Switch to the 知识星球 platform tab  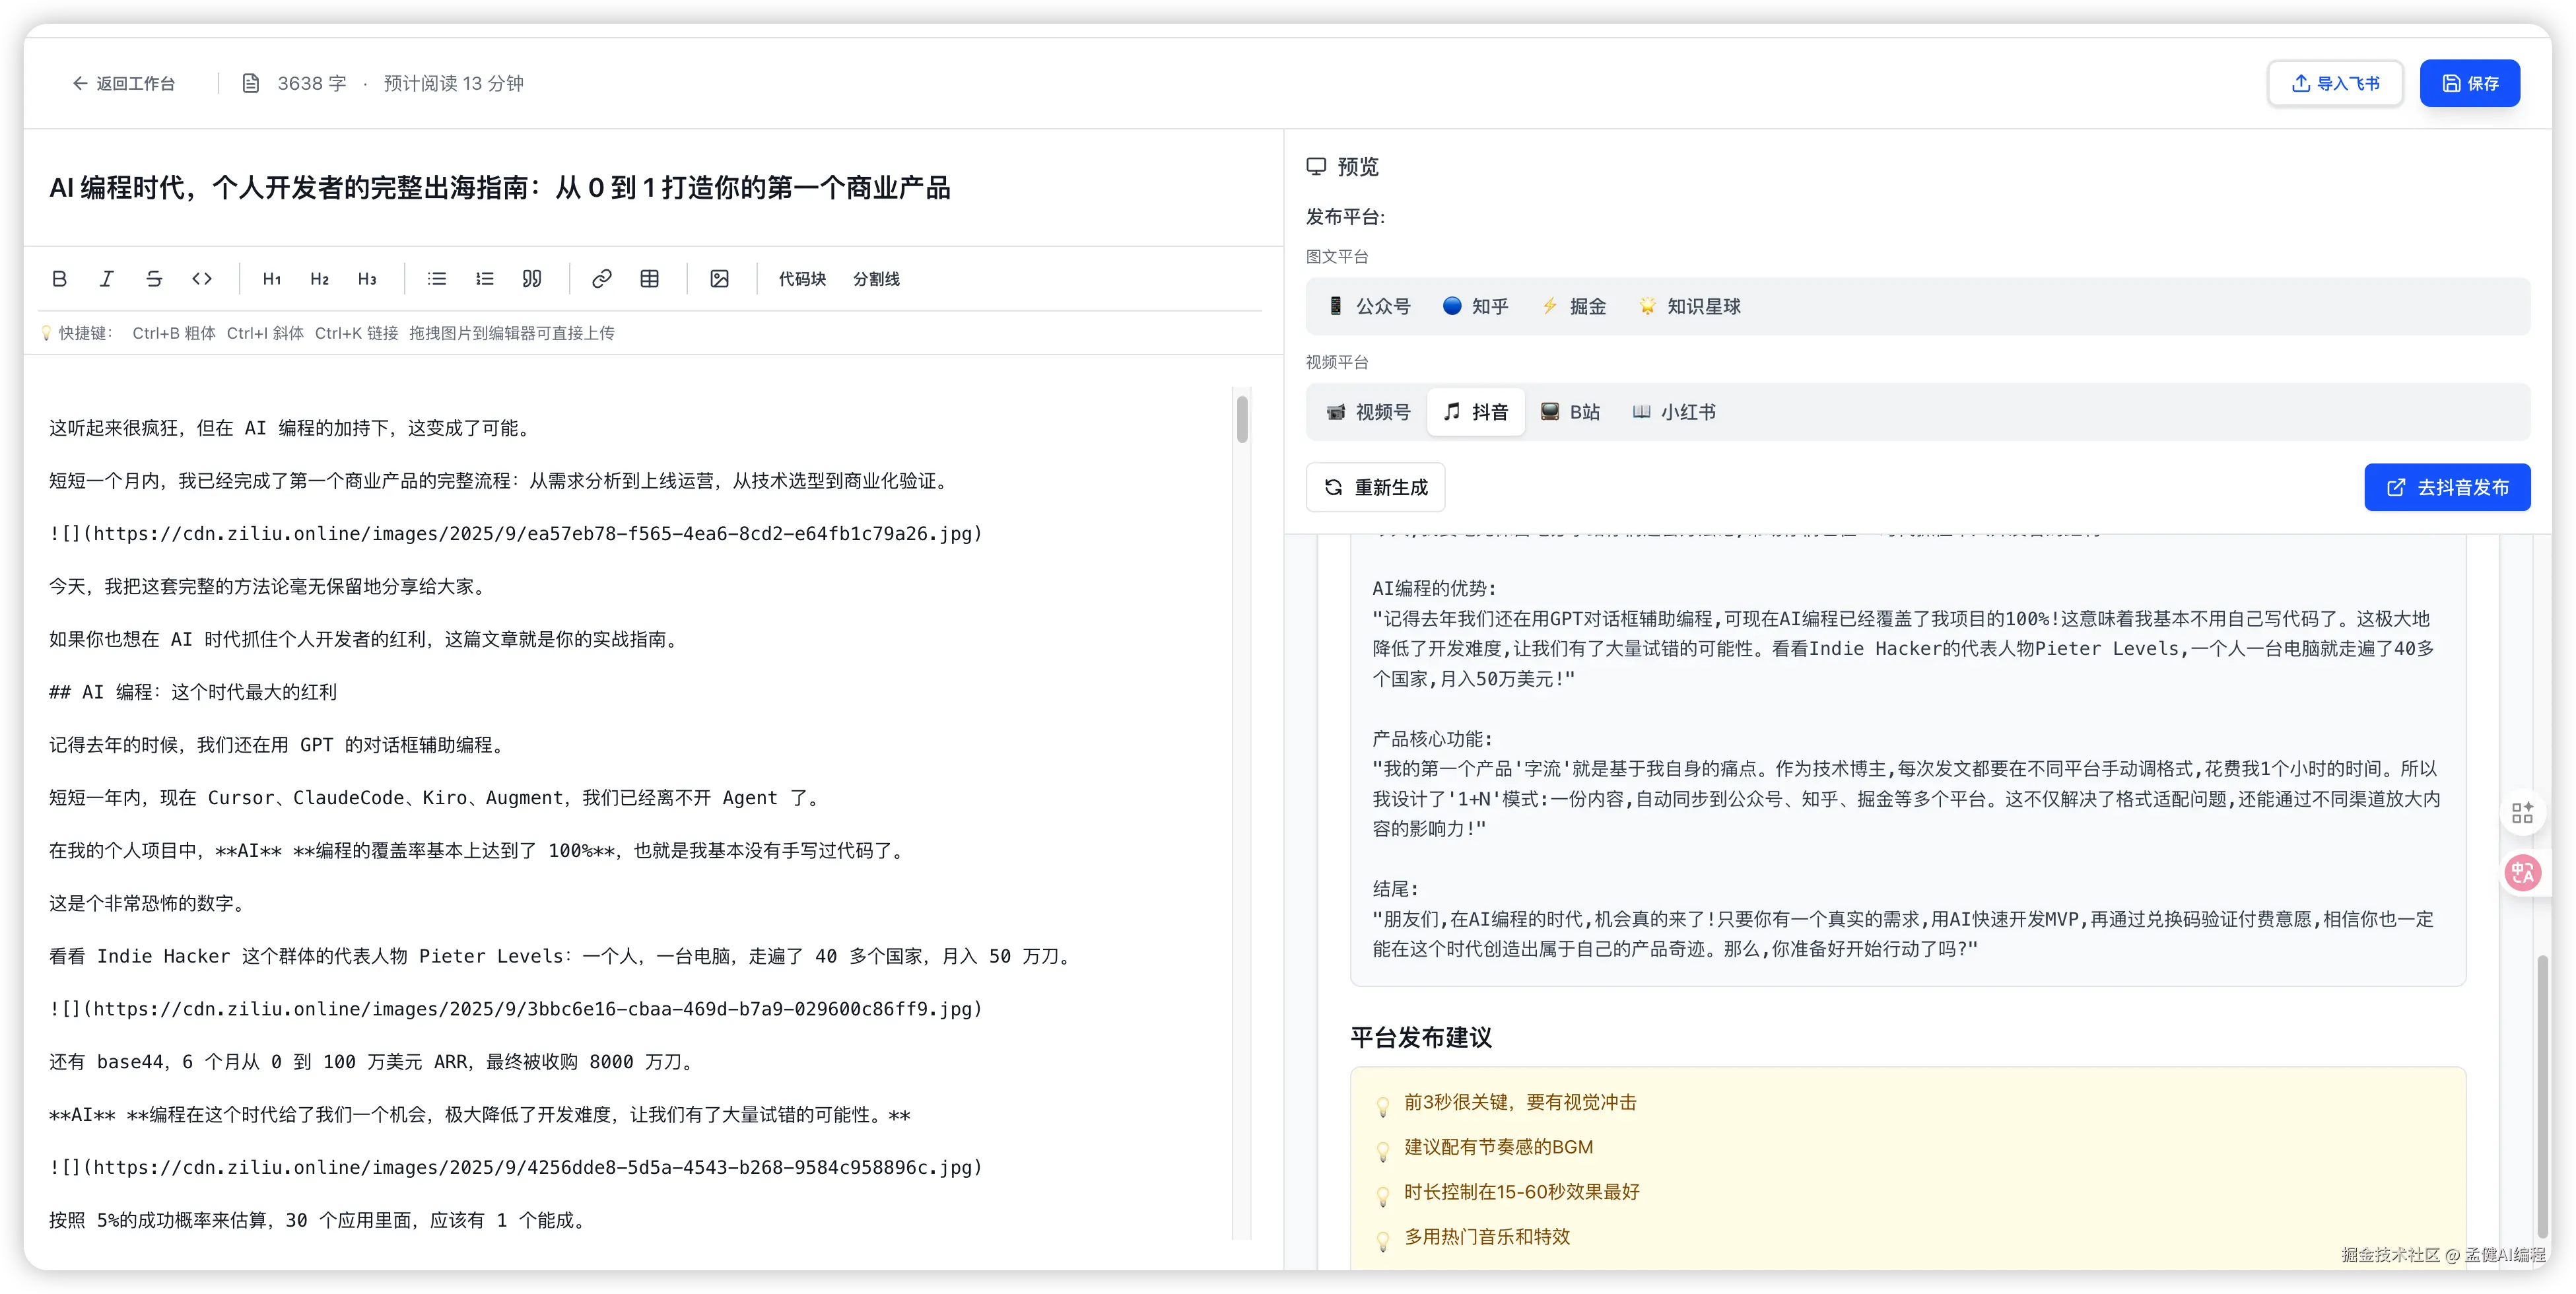pos(1690,306)
